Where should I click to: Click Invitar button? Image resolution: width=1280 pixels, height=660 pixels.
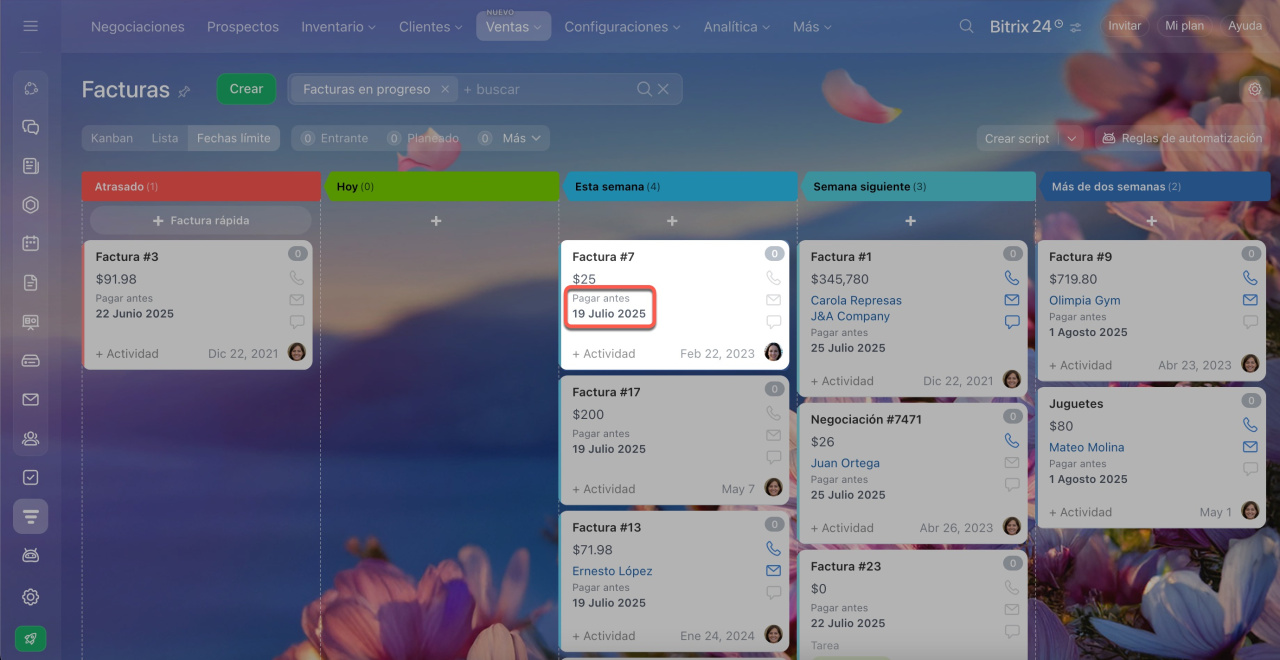1124,26
